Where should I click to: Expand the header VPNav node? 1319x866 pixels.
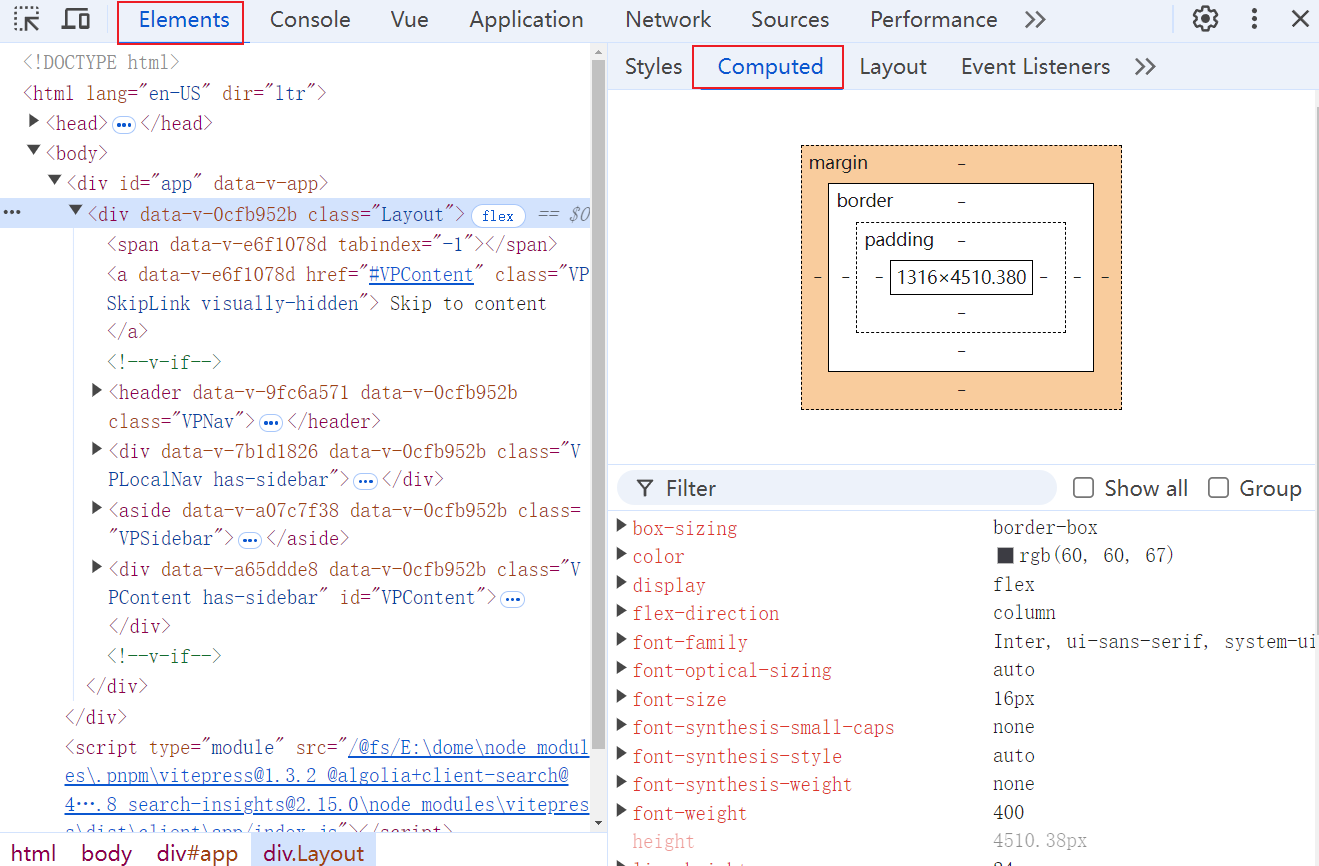click(x=97, y=391)
